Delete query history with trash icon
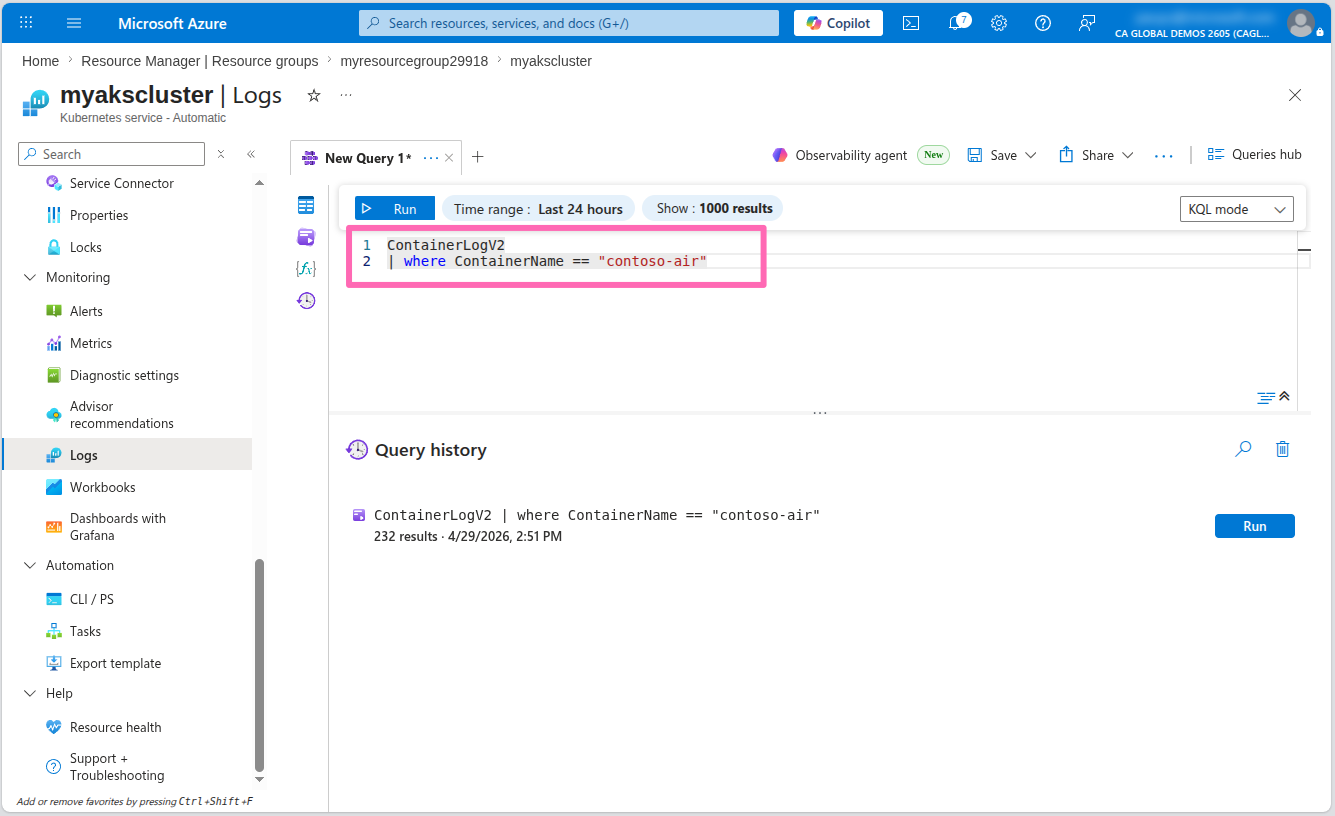Image resolution: width=1335 pixels, height=816 pixels. point(1283,450)
